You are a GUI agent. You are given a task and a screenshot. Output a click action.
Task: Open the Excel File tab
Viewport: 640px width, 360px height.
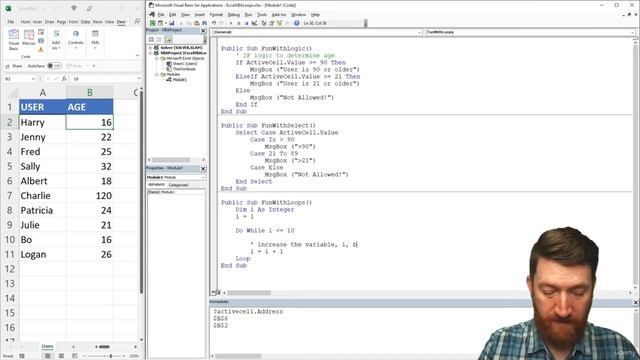11,22
